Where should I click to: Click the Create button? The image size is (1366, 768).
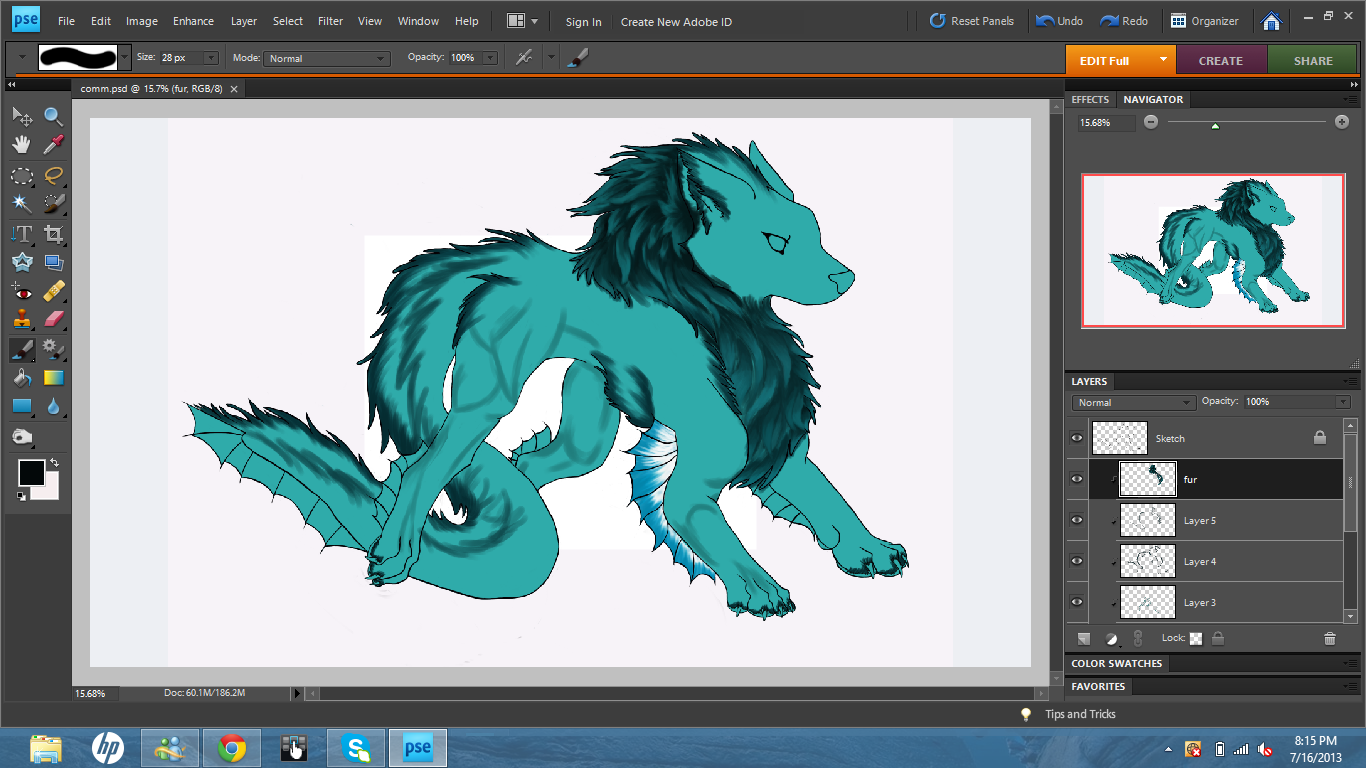1220,61
